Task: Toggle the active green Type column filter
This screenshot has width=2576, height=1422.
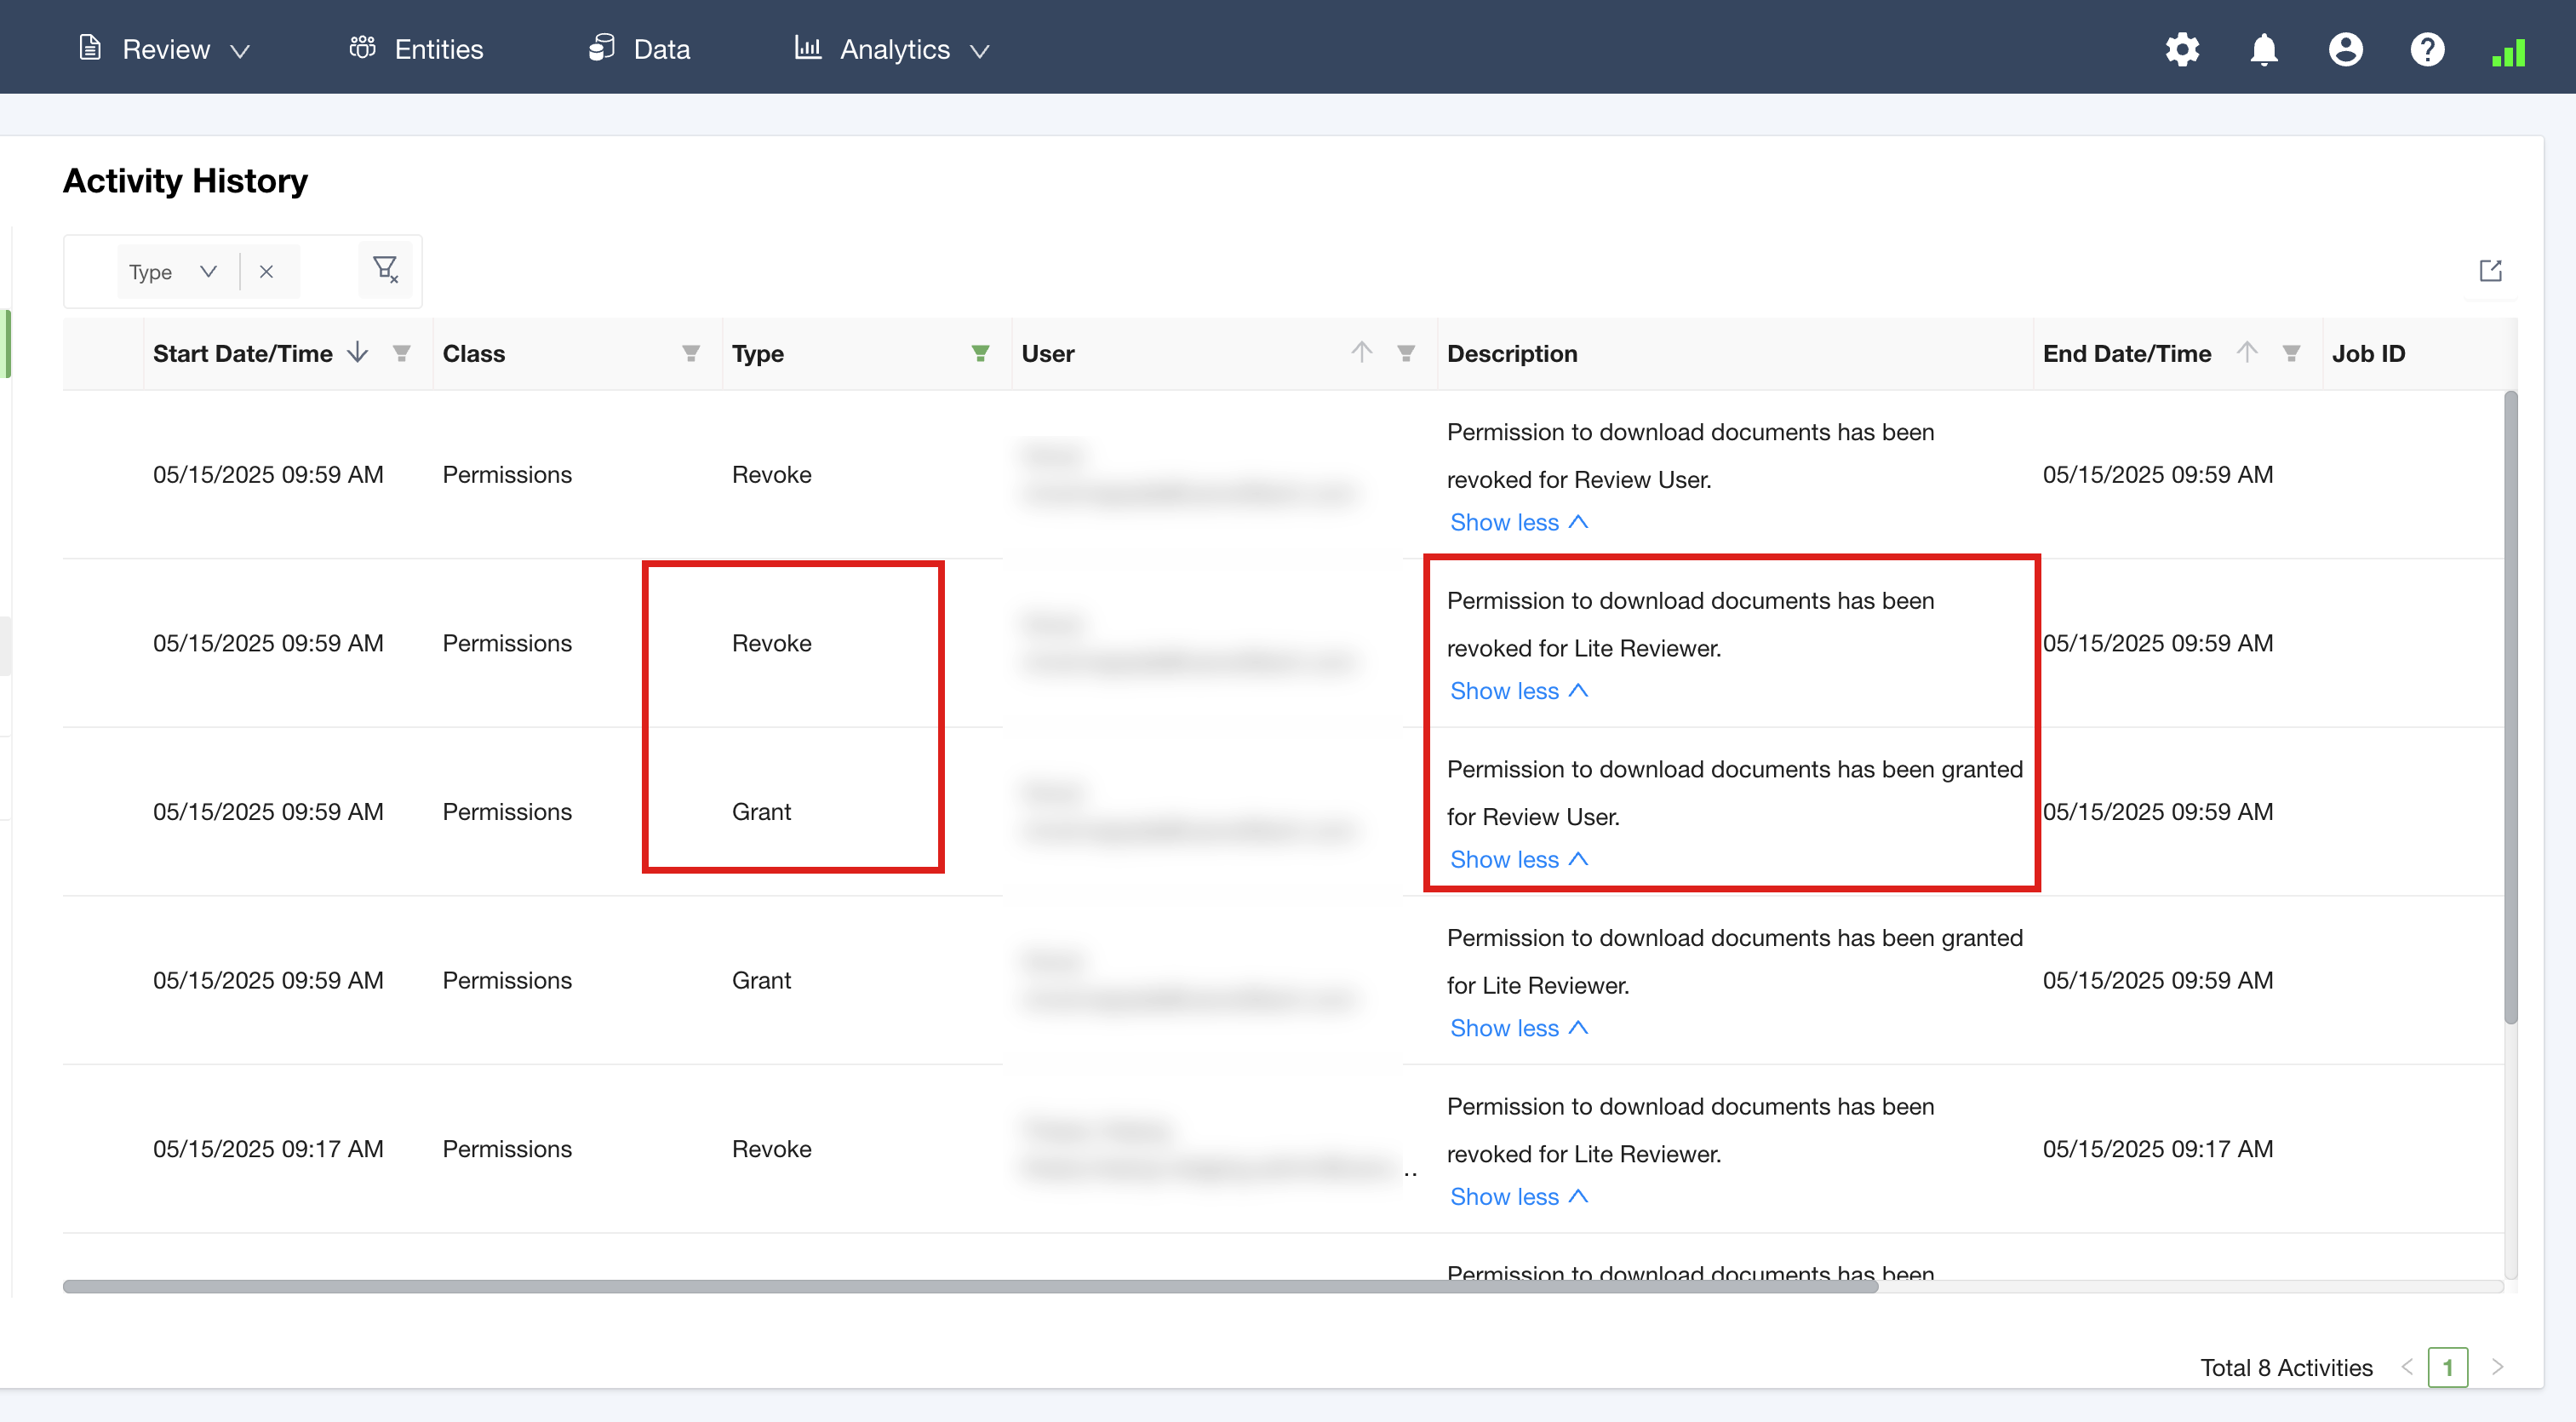Action: click(x=980, y=353)
